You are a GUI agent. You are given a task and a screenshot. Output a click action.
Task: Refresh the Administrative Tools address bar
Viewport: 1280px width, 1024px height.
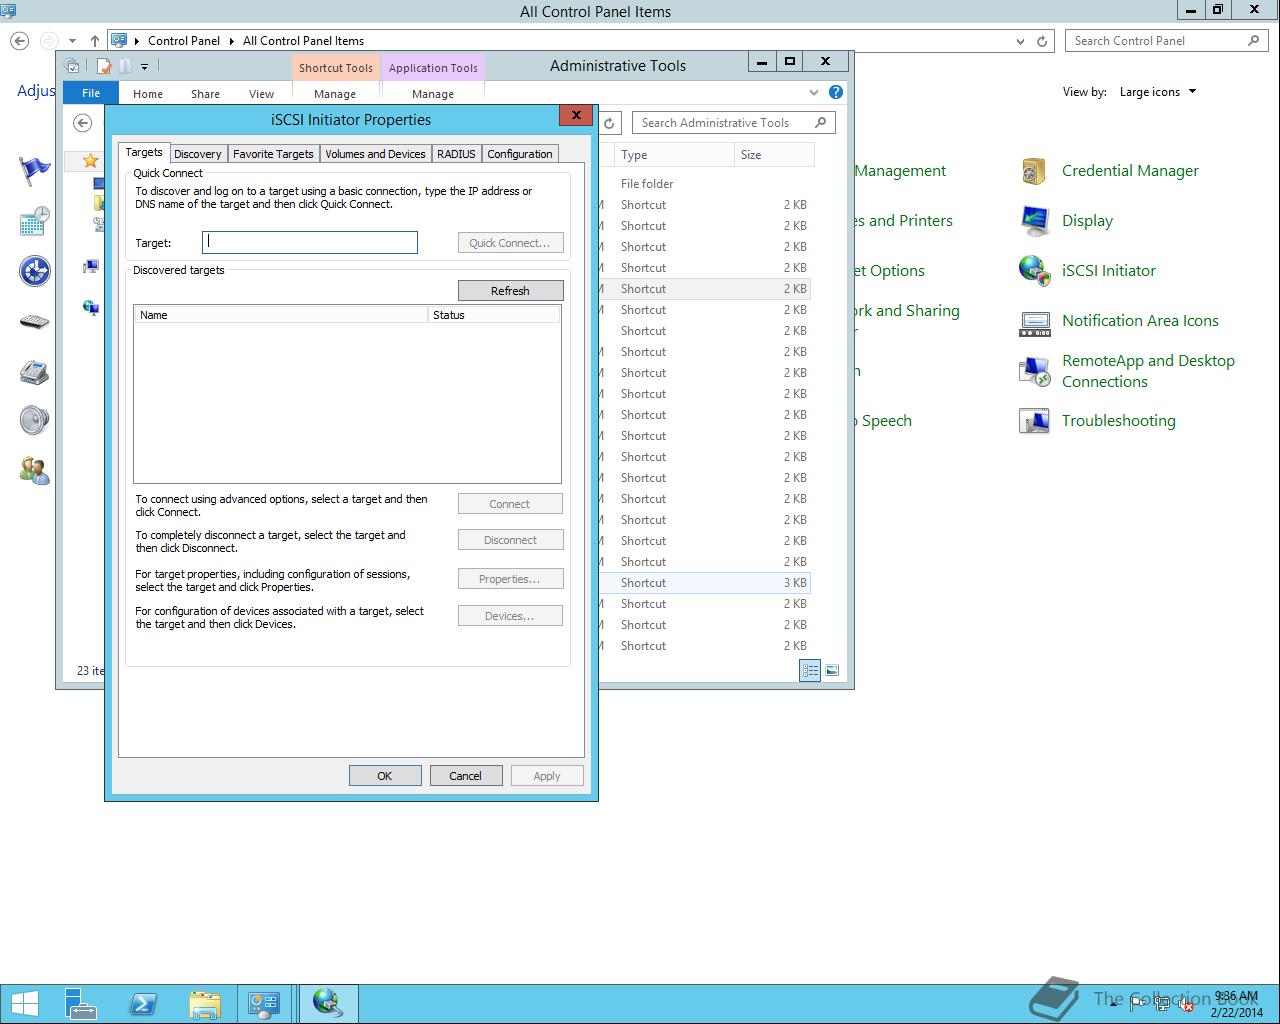609,123
